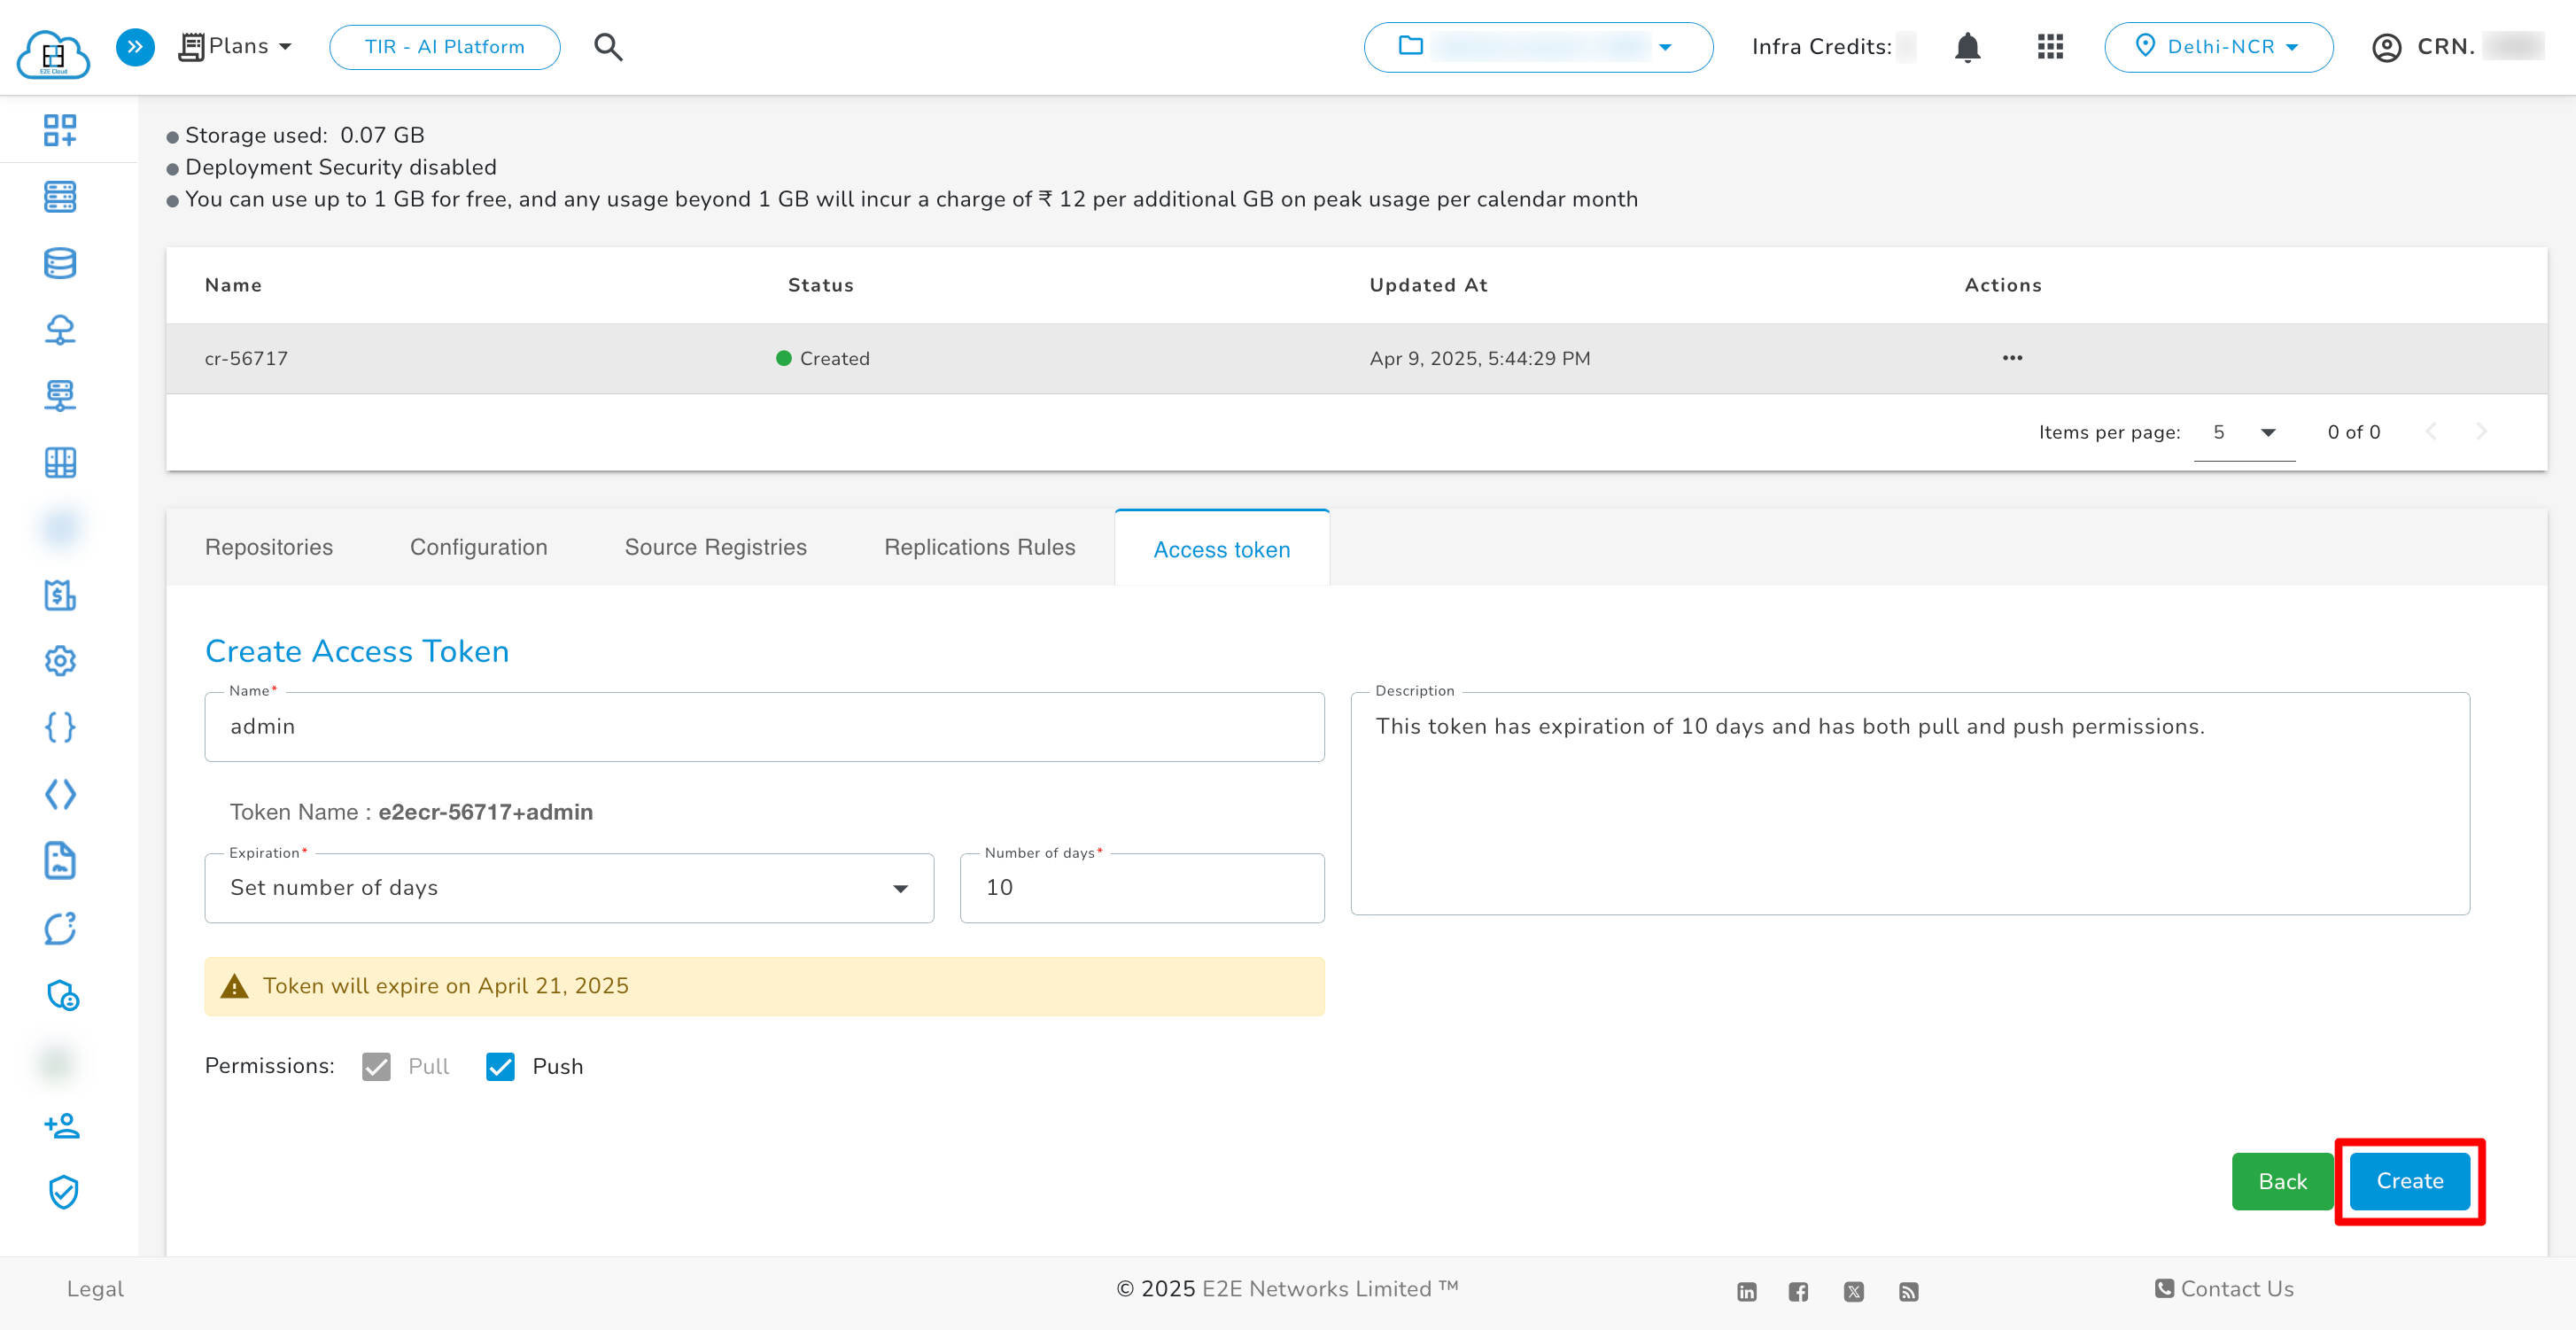Open the database sidebar icon
Viewport: 2576px width, 1330px height.
60,263
